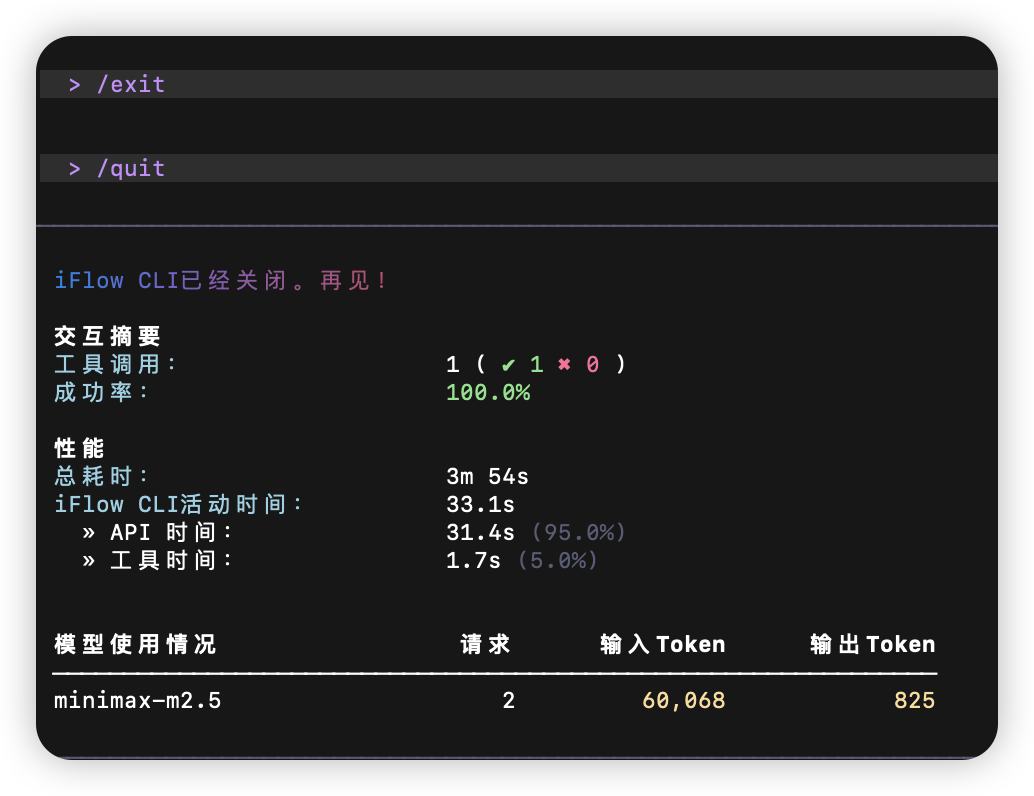Select the /exit command text

[x=131, y=85]
